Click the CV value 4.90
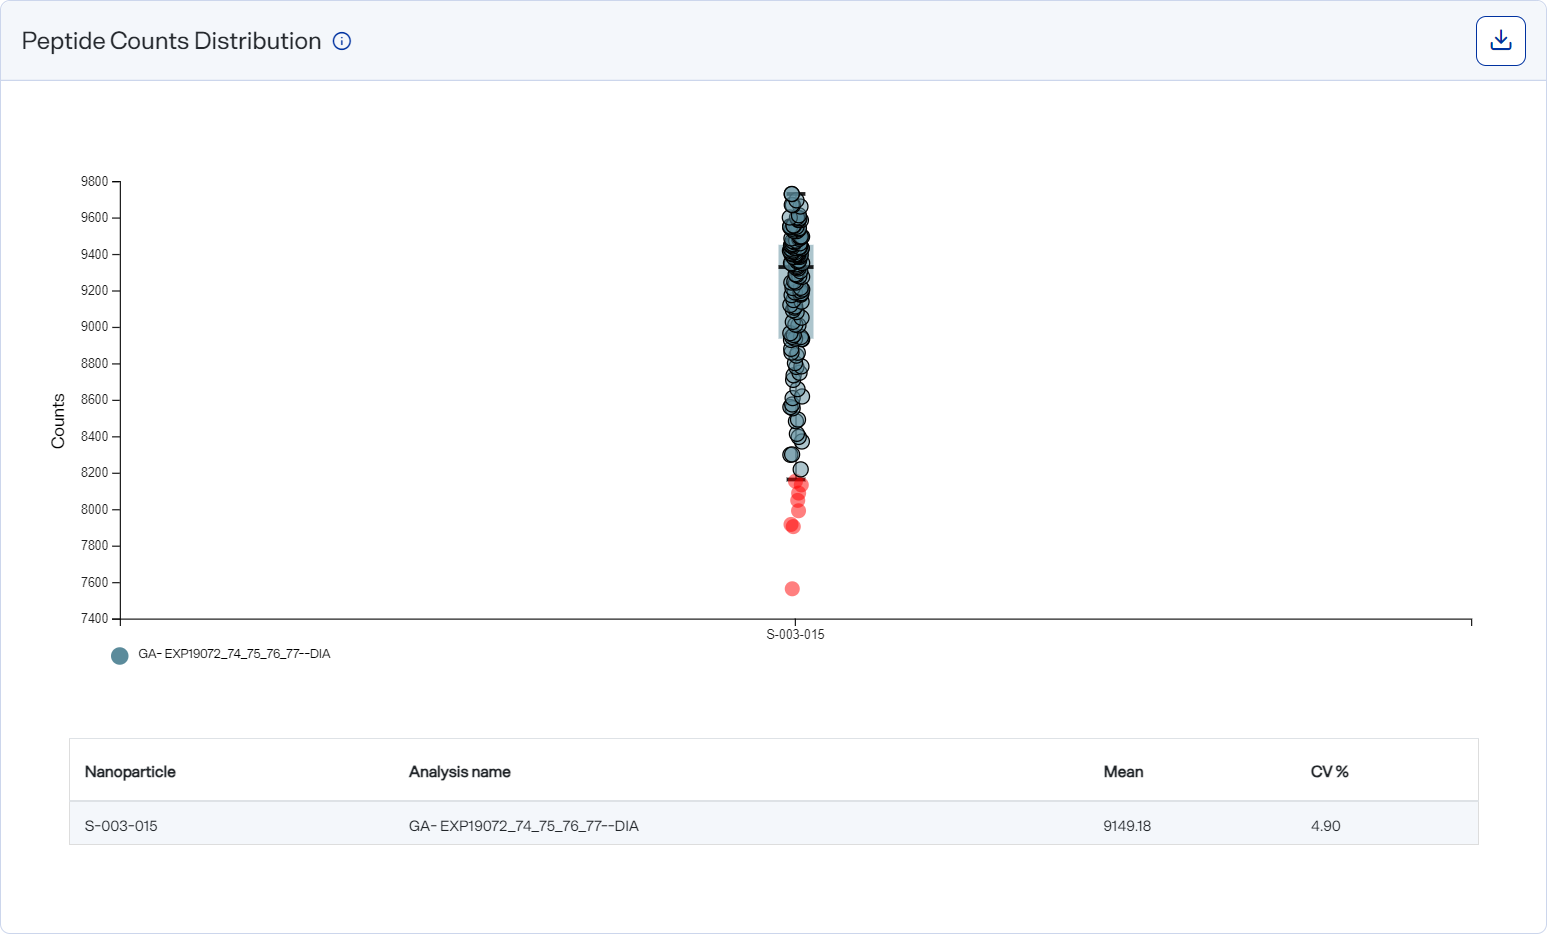The height and width of the screenshot is (934, 1547). 1325,826
